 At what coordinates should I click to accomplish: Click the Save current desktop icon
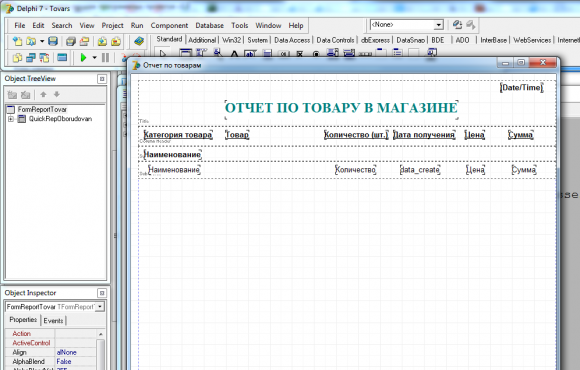[457, 25]
